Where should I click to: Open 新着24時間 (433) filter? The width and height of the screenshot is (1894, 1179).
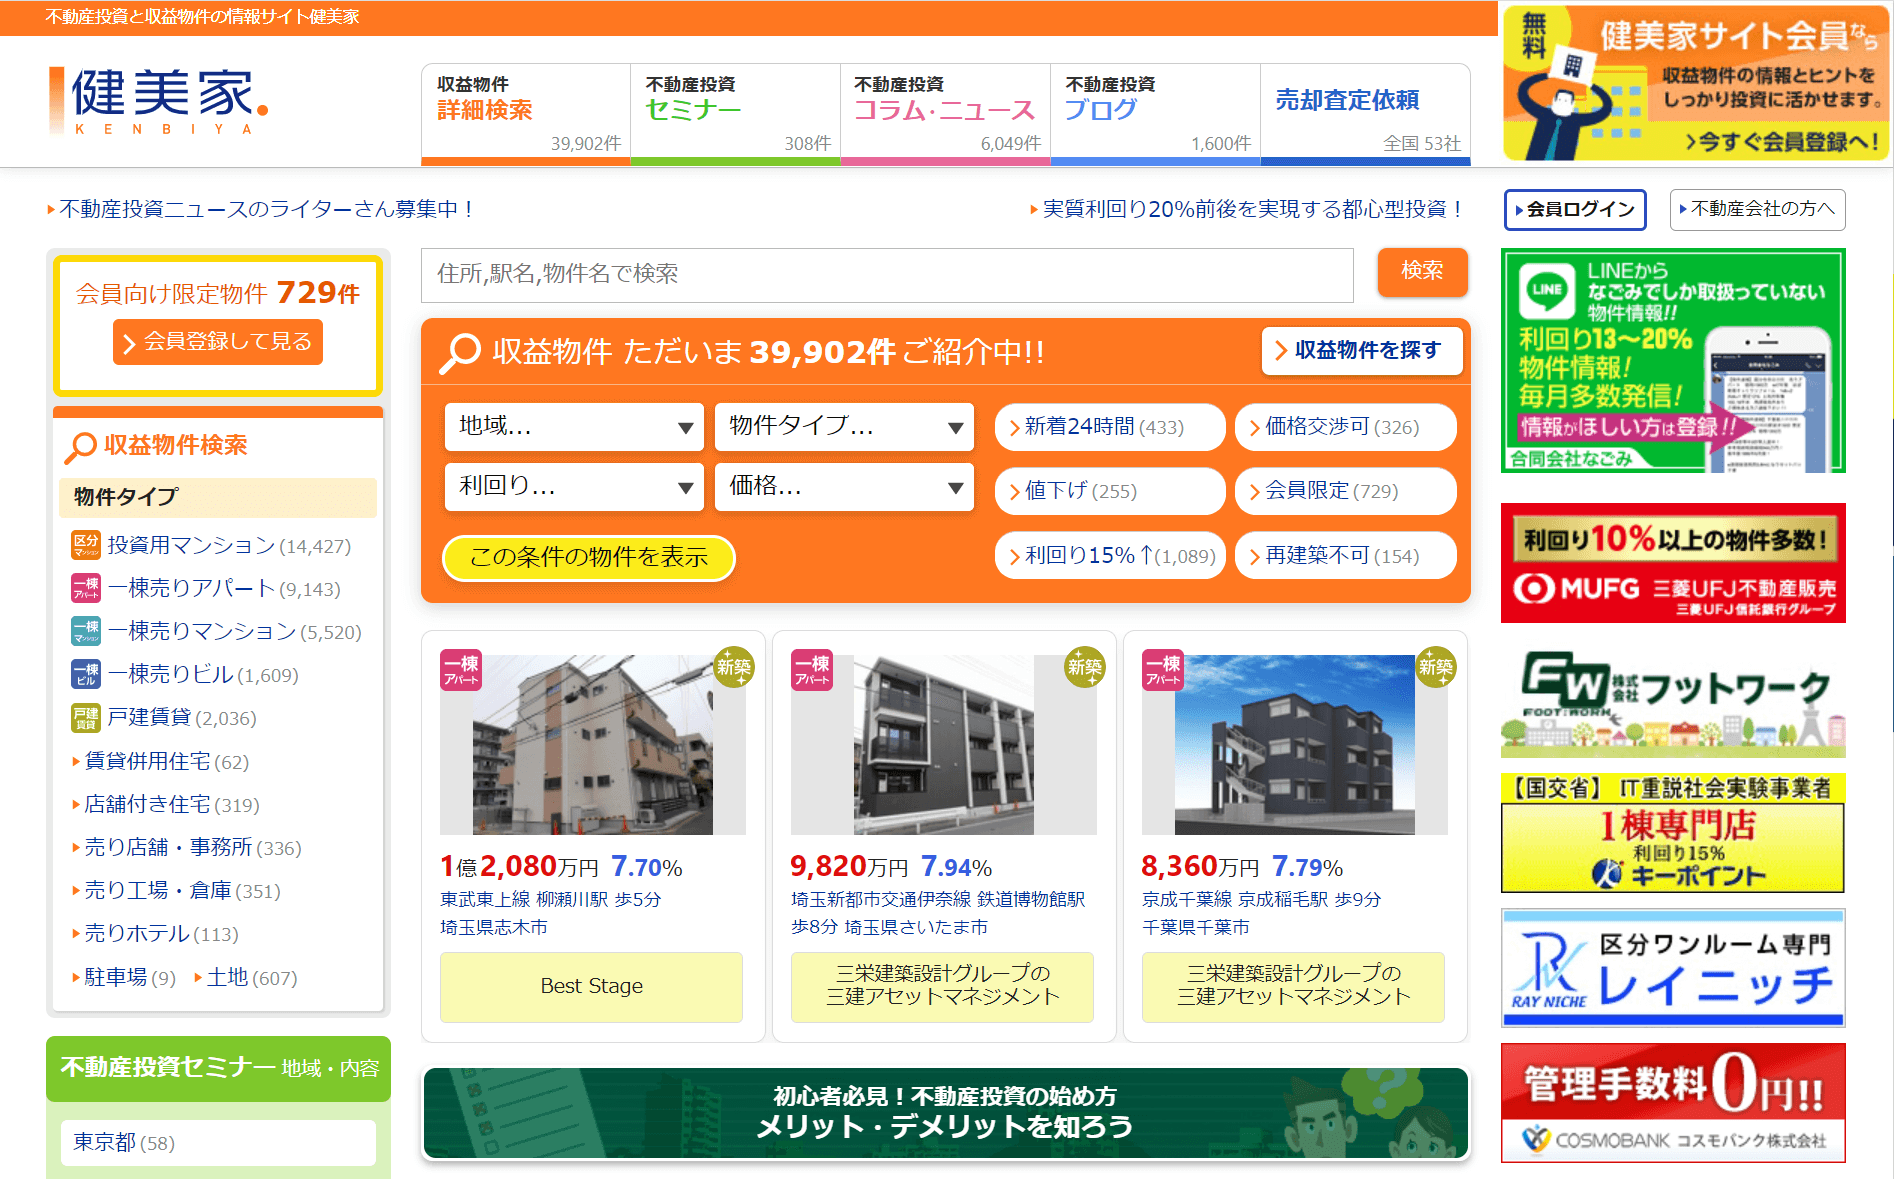[1110, 427]
